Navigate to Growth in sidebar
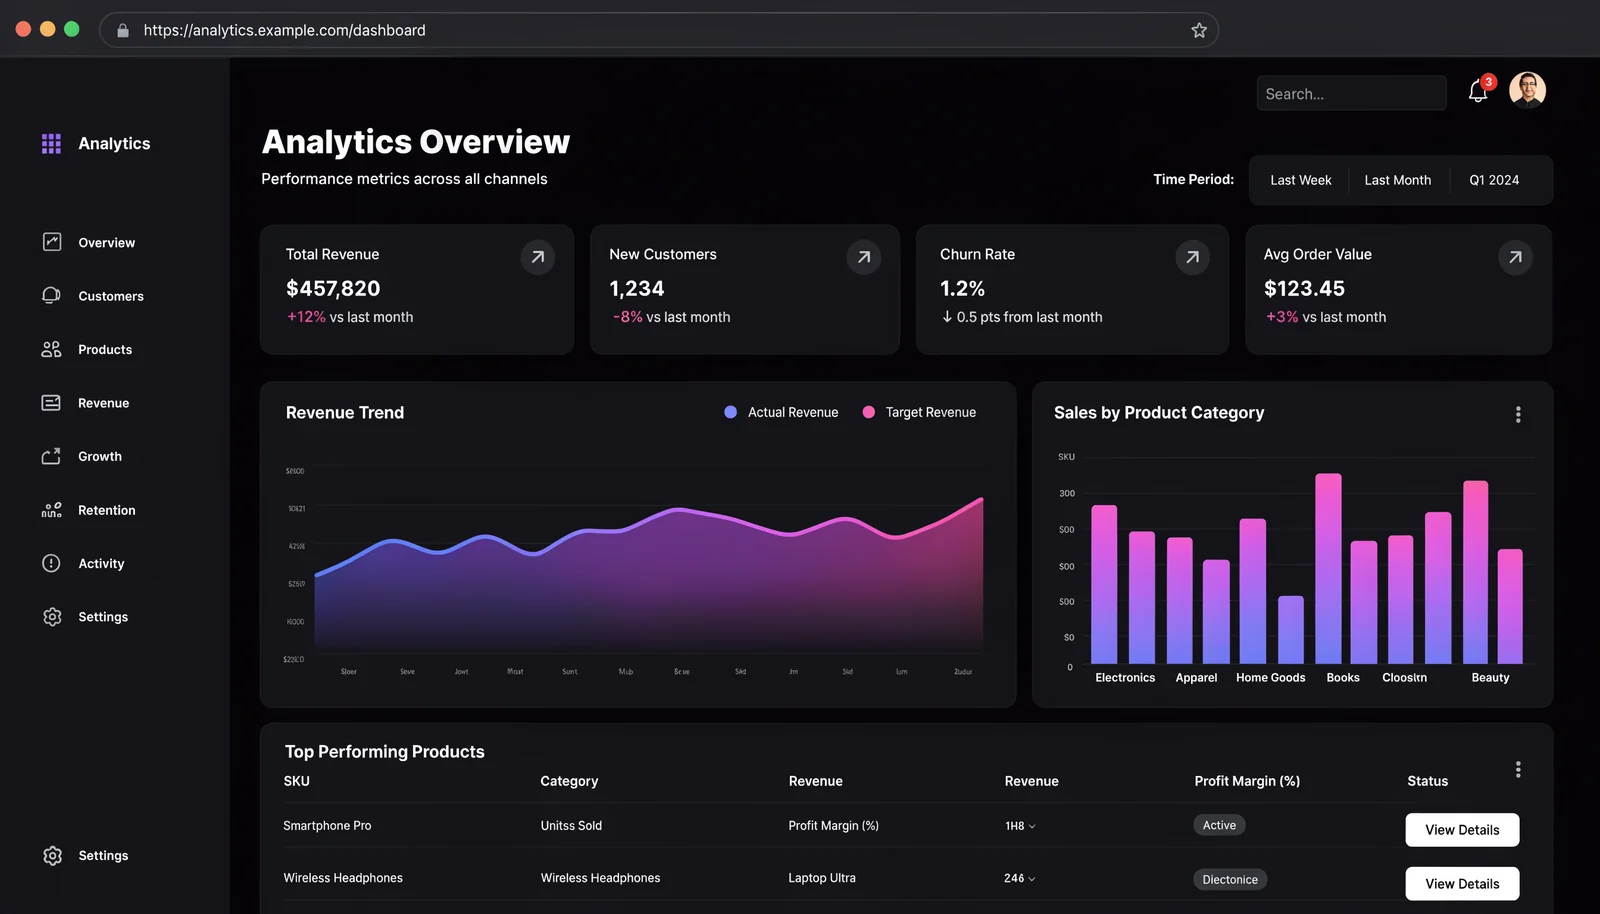The image size is (1600, 914). (100, 456)
